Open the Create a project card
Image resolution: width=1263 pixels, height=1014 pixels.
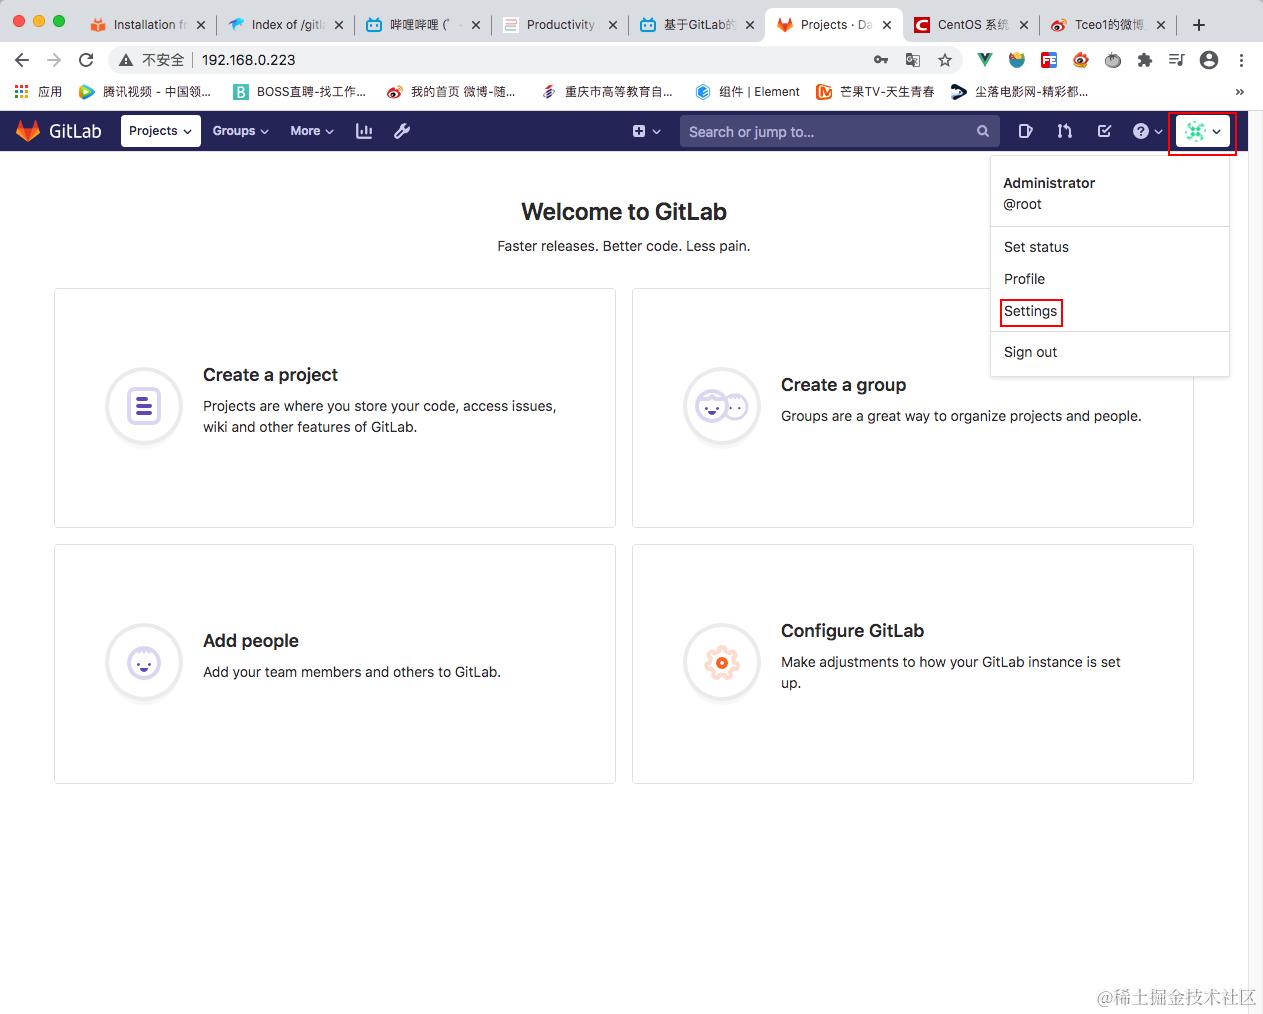(x=335, y=408)
